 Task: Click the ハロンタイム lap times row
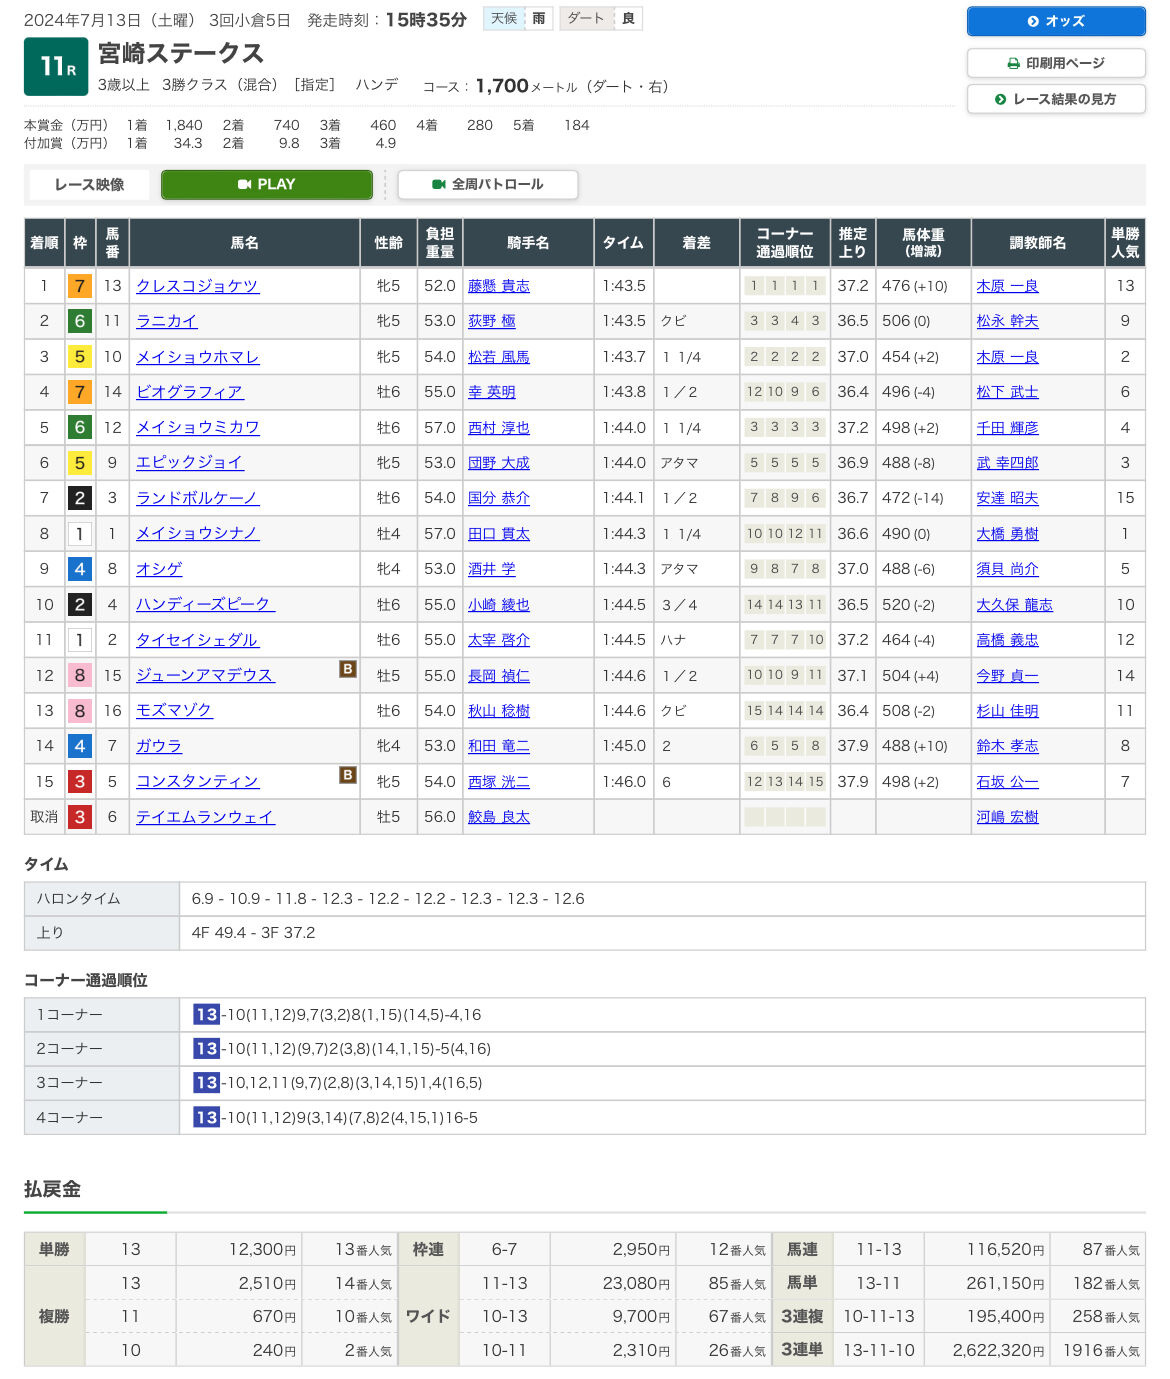[x=584, y=899]
